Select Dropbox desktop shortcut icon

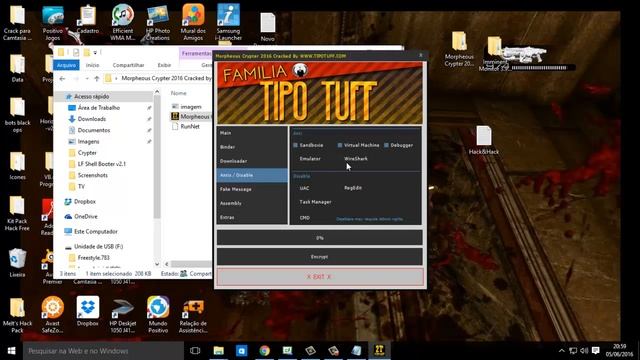tap(87, 311)
